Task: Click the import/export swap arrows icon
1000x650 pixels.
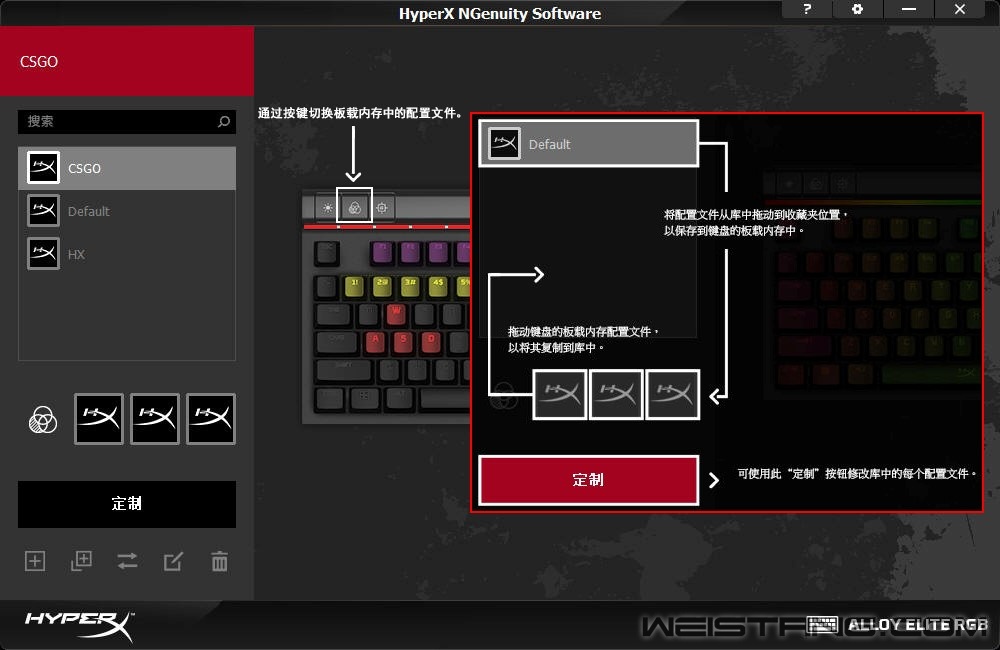Action: (128, 561)
